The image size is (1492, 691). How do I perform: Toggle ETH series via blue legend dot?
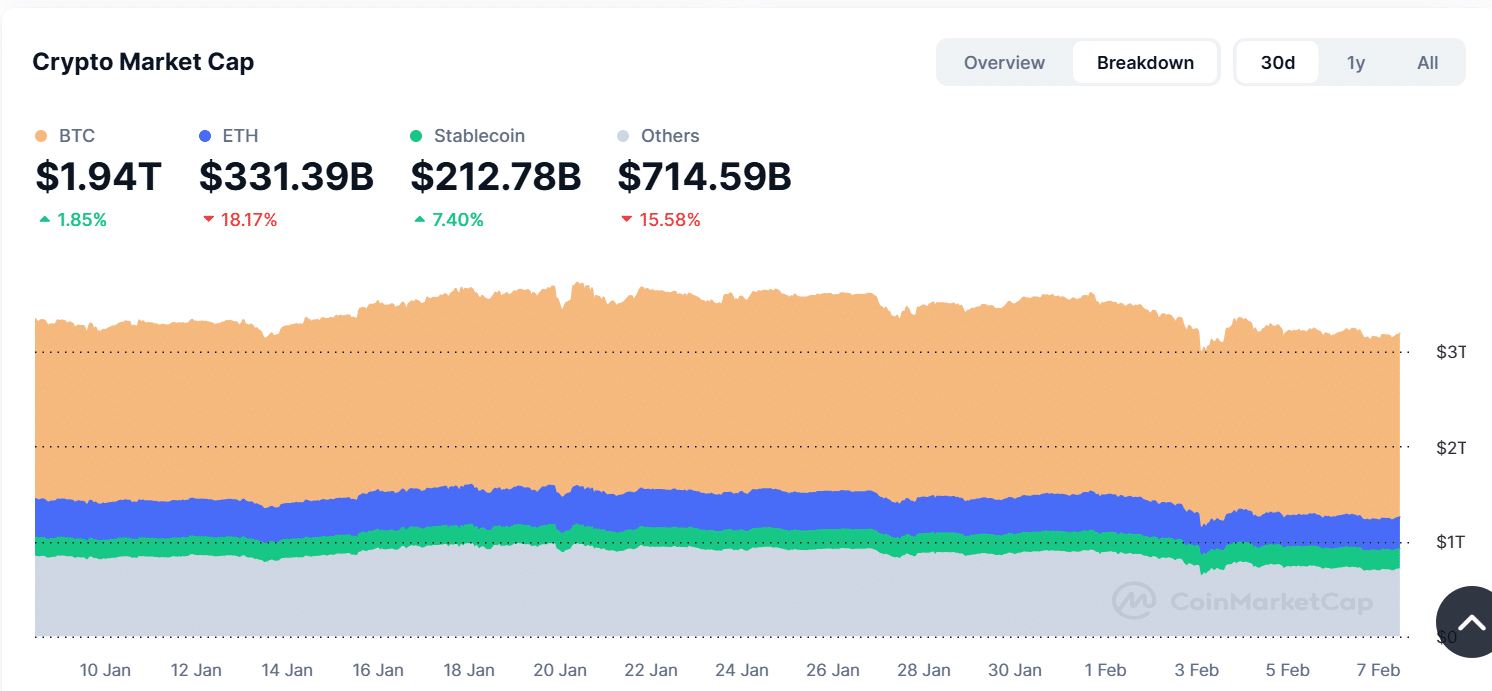point(205,136)
